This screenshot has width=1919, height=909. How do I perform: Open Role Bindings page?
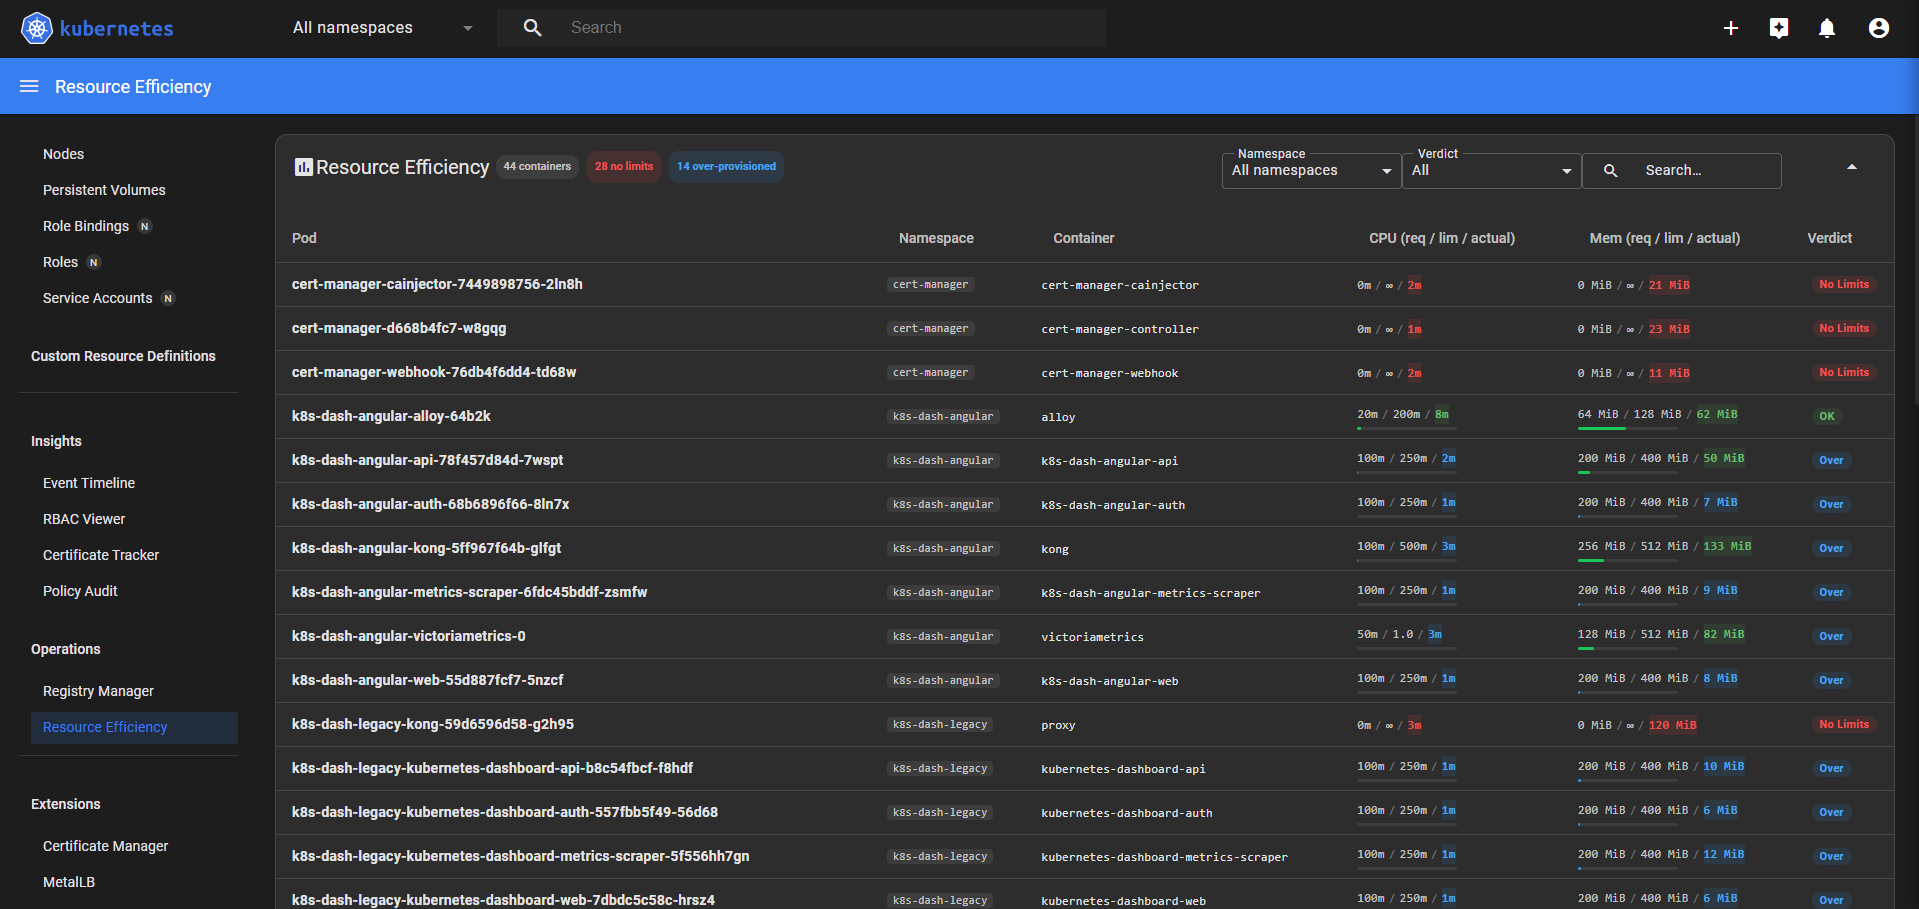coord(86,226)
